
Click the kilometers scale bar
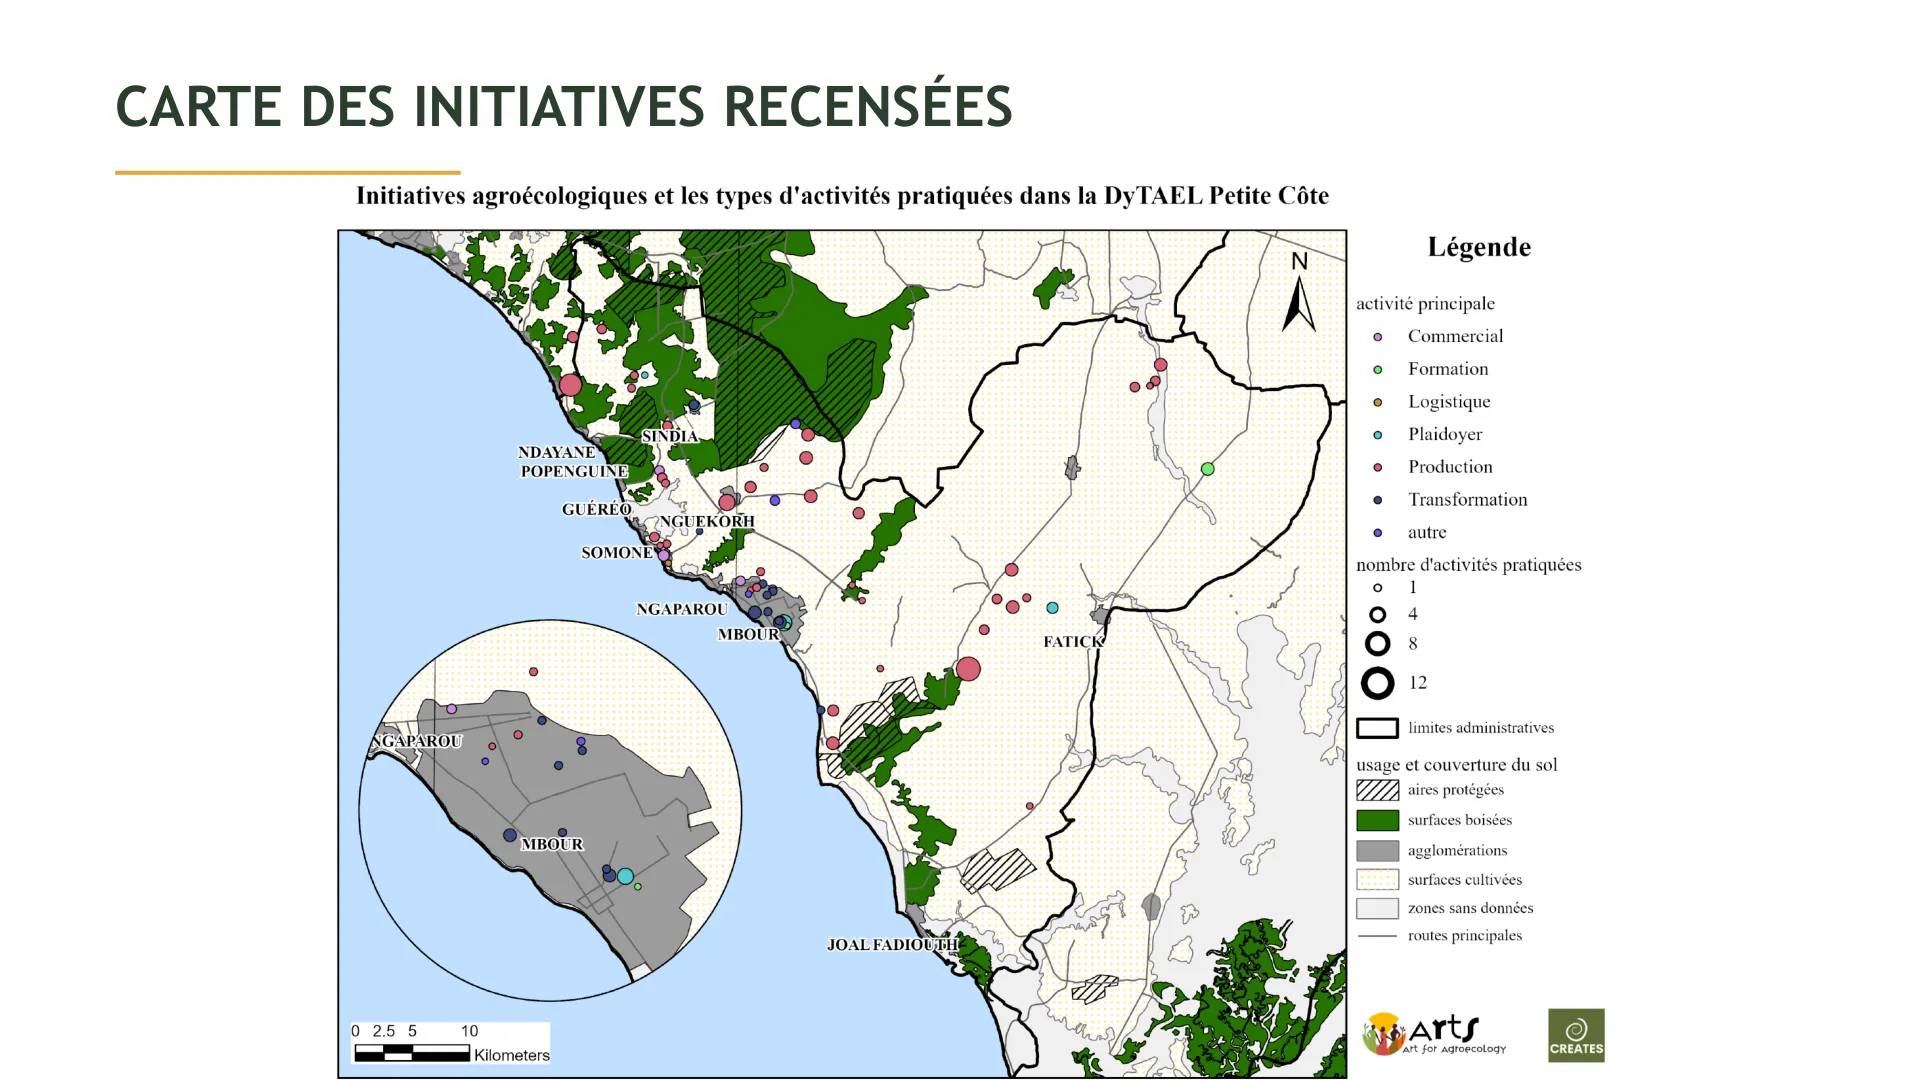pyautogui.click(x=412, y=1047)
